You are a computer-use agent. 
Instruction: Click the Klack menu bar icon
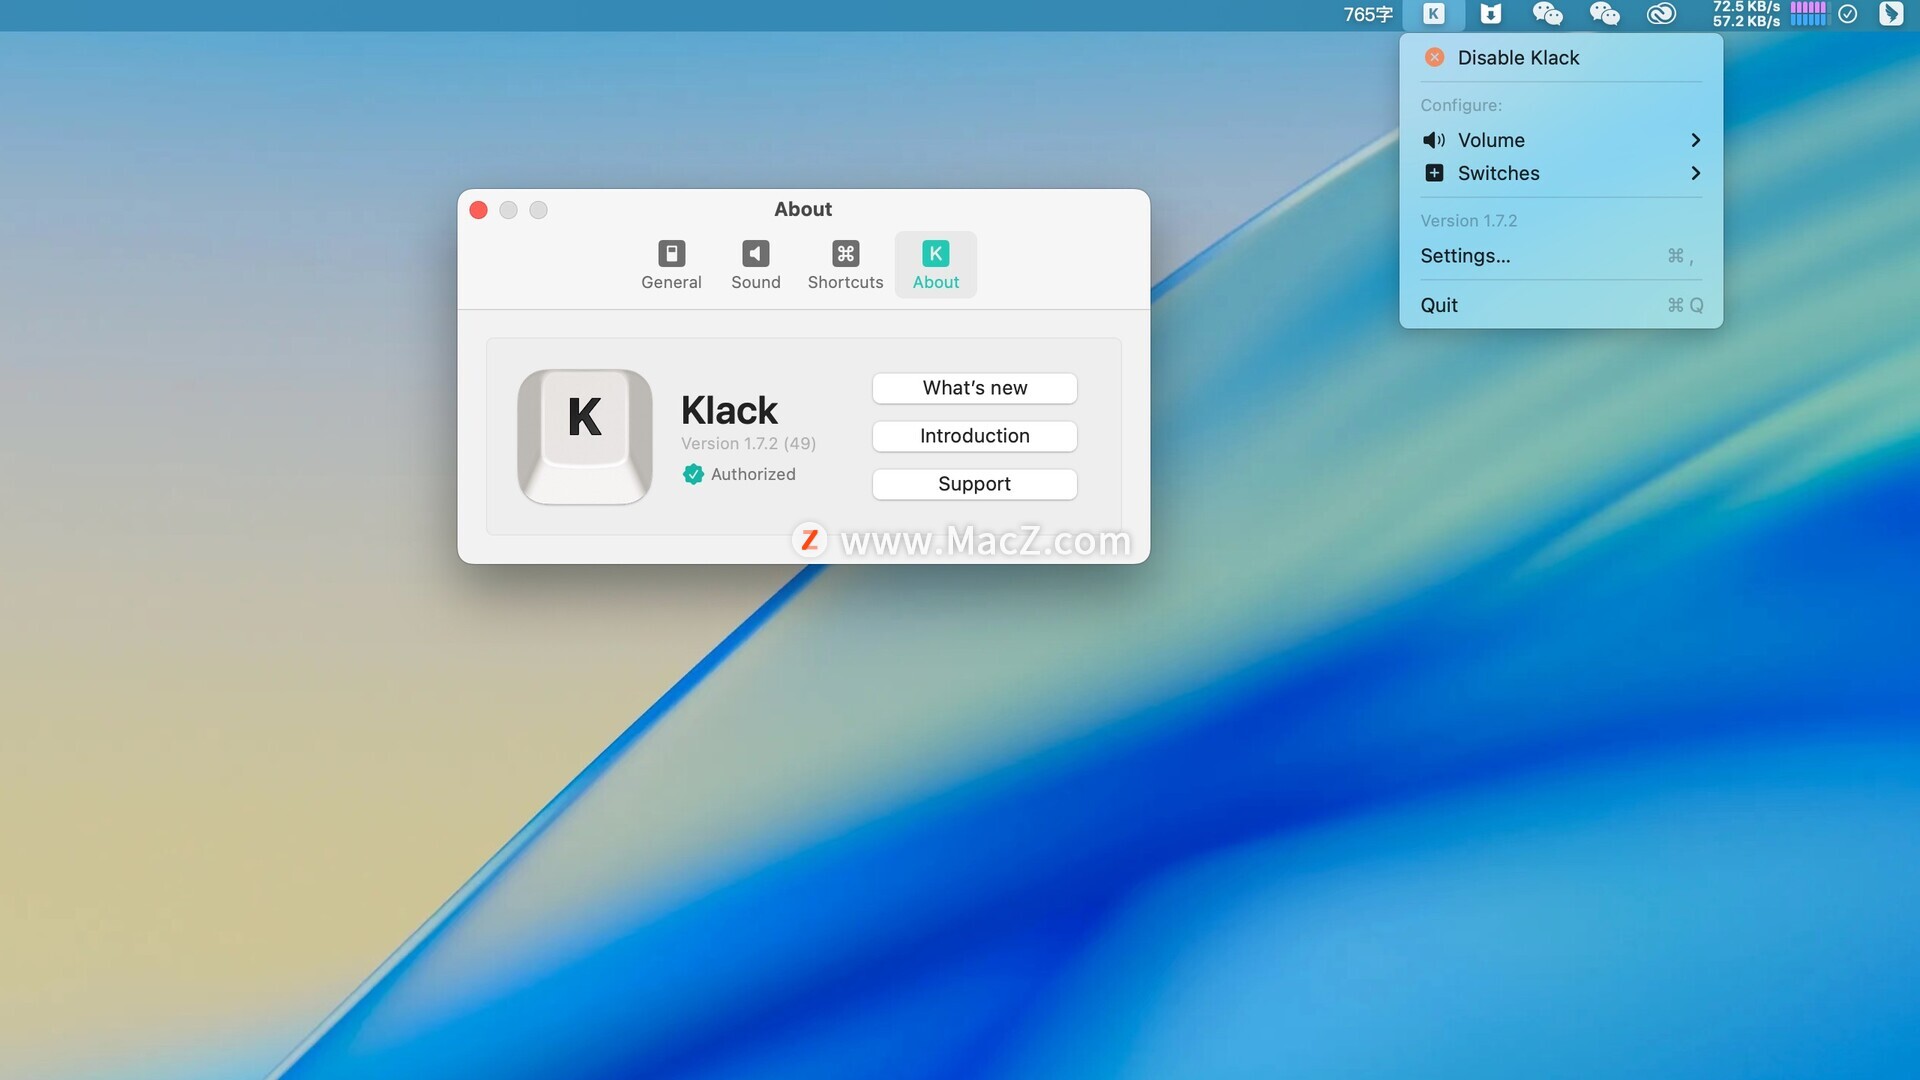pos(1433,14)
